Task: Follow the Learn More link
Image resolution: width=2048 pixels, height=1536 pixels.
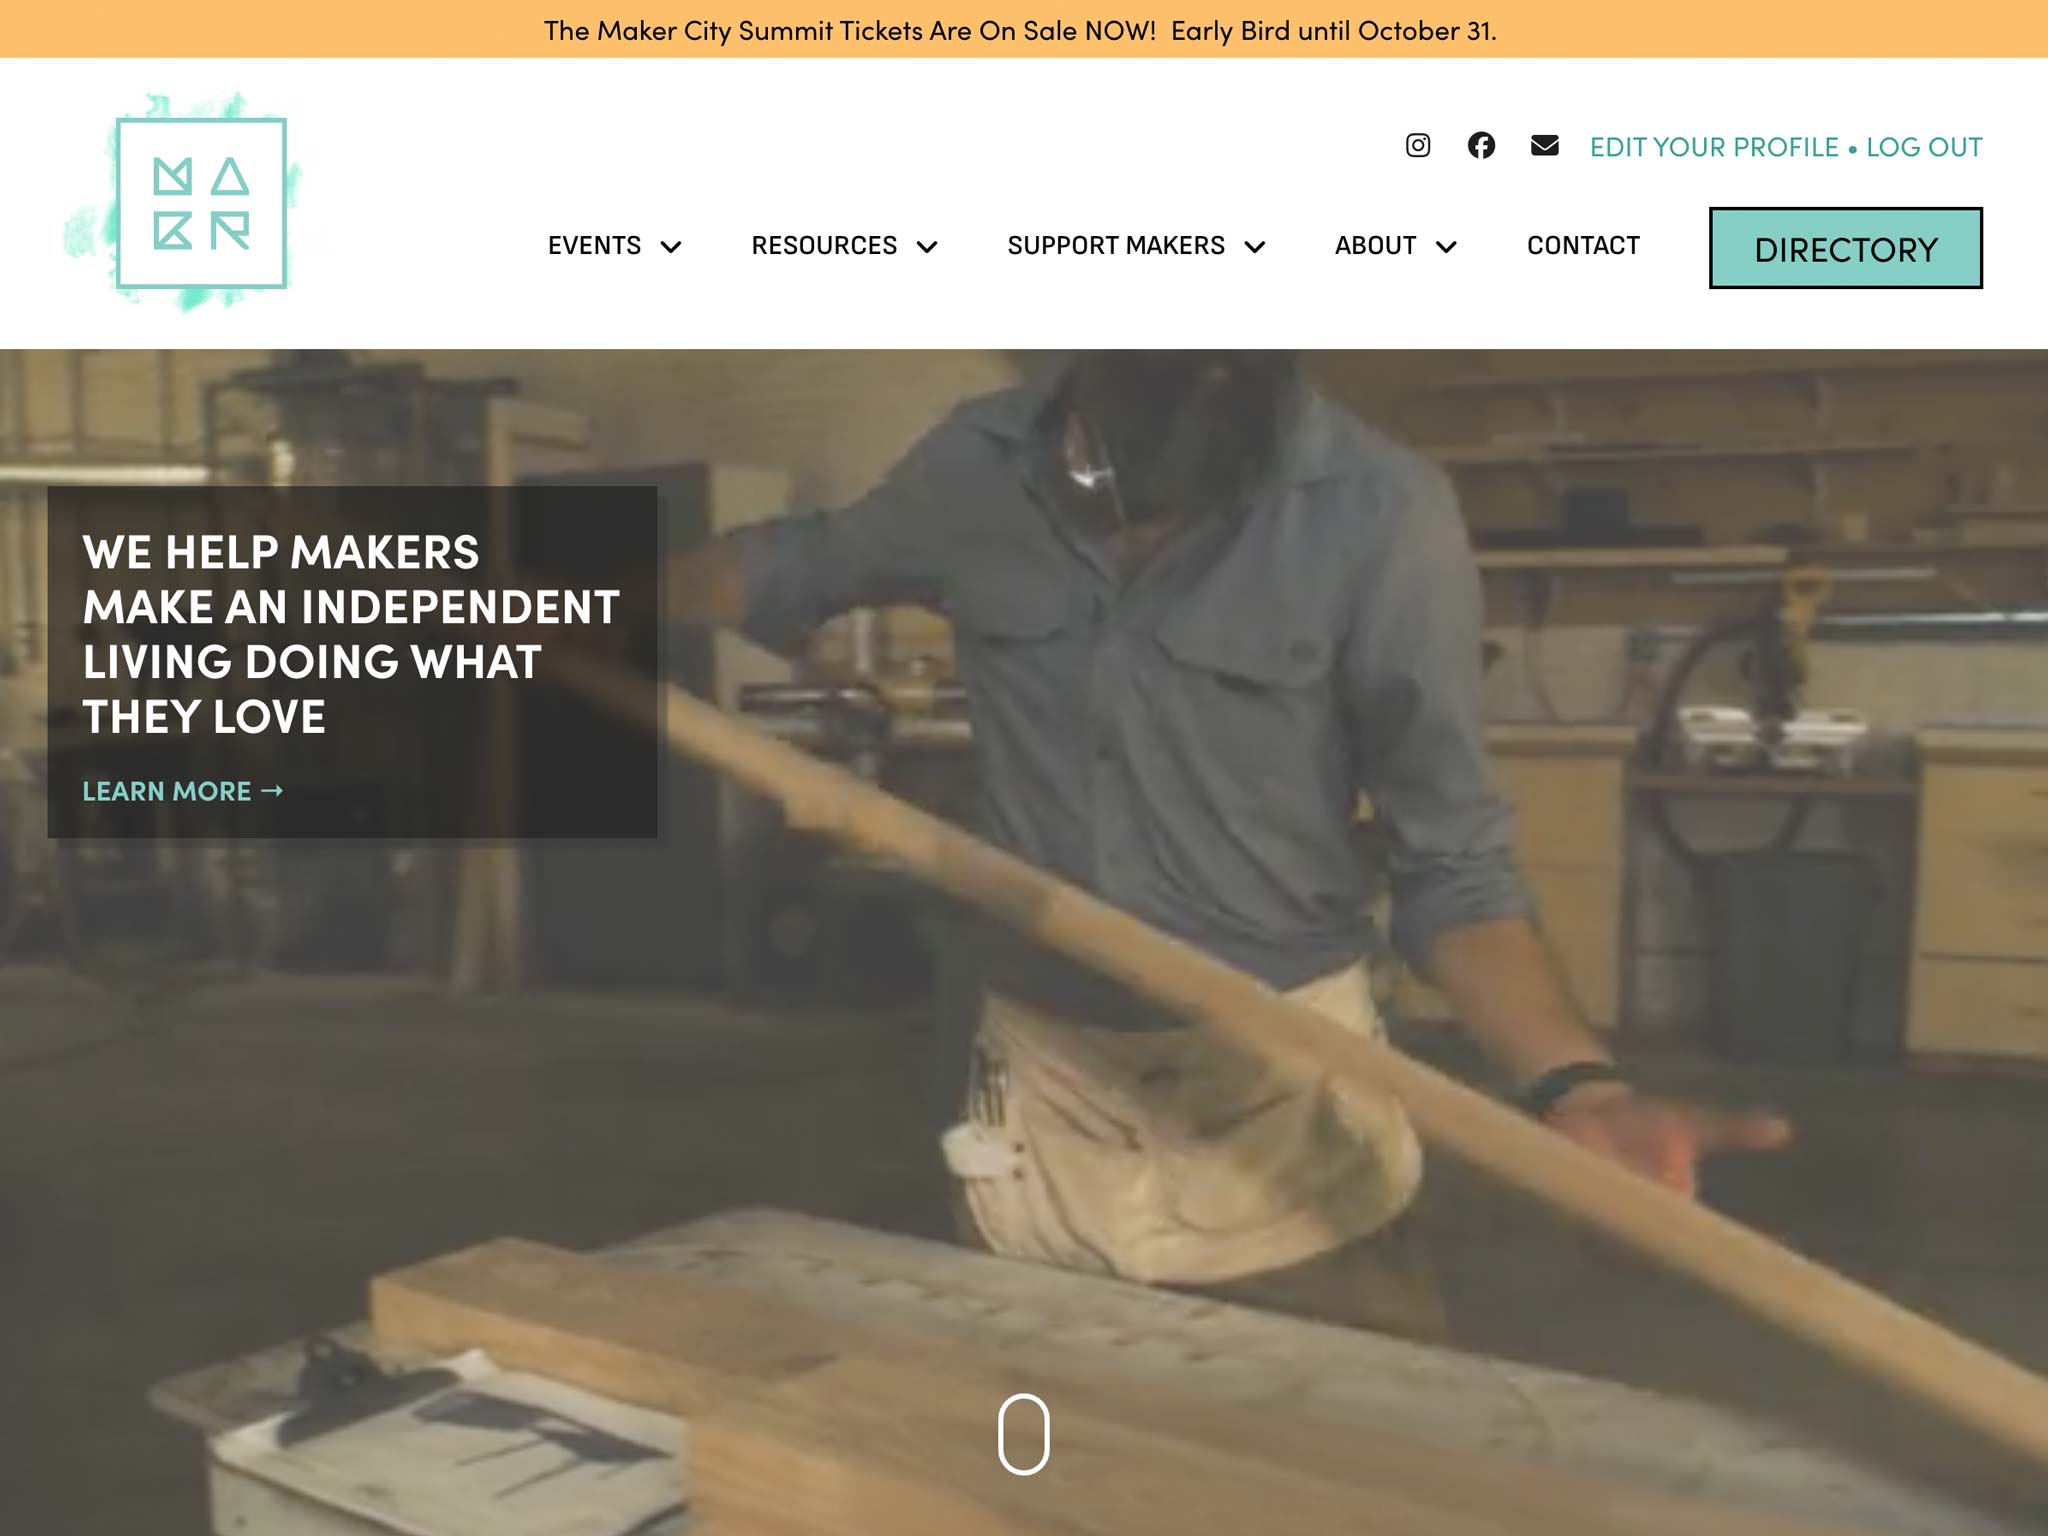Action: coord(166,791)
